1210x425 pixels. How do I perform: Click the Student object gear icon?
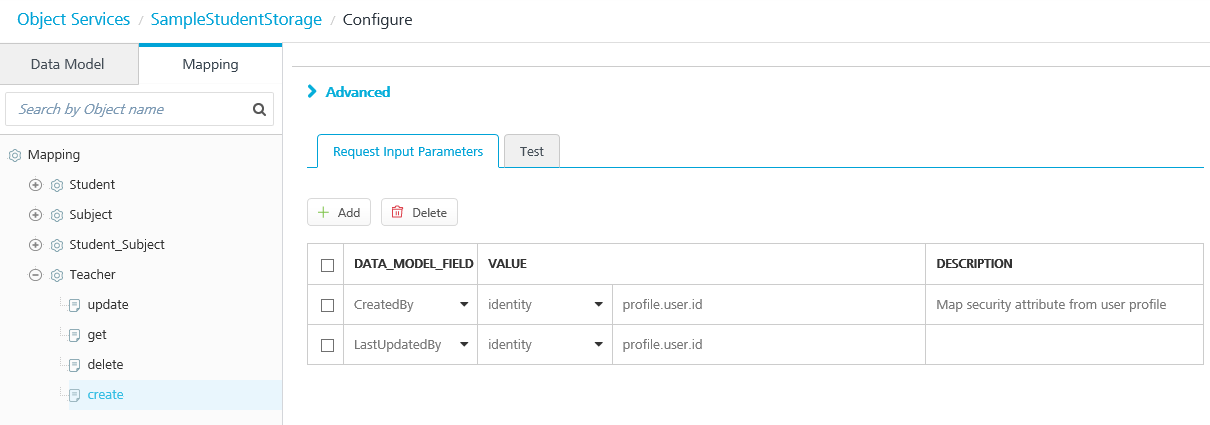(x=57, y=185)
